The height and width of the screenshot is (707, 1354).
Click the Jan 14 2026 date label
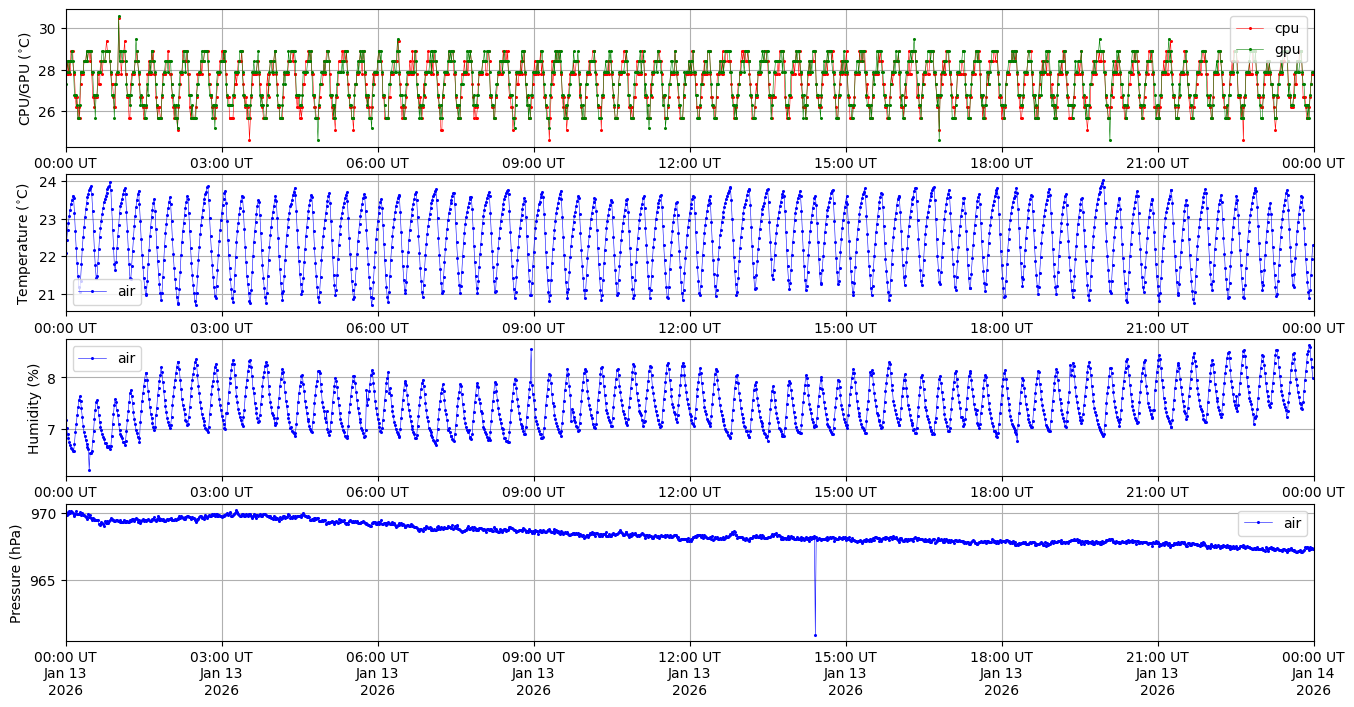(1313, 681)
